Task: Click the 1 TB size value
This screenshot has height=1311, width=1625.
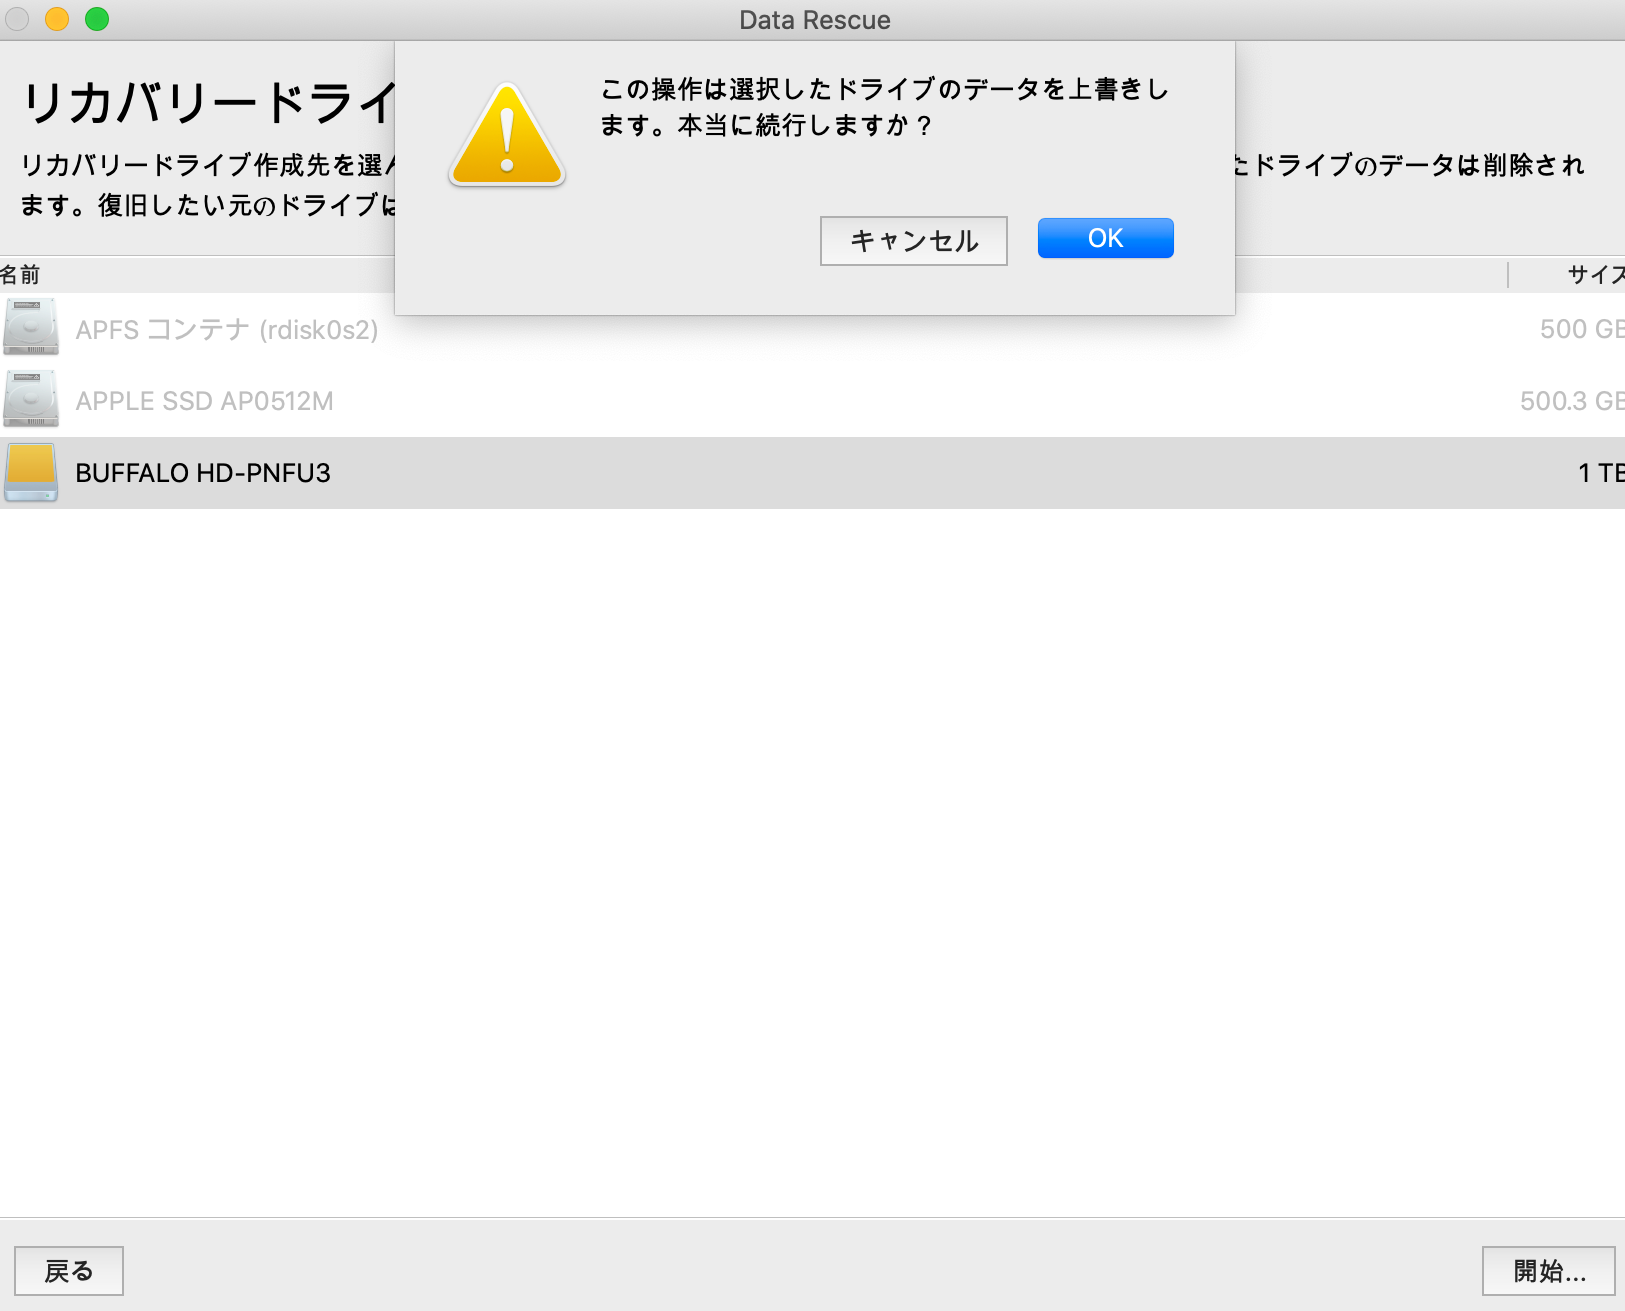Action: (x=1600, y=473)
